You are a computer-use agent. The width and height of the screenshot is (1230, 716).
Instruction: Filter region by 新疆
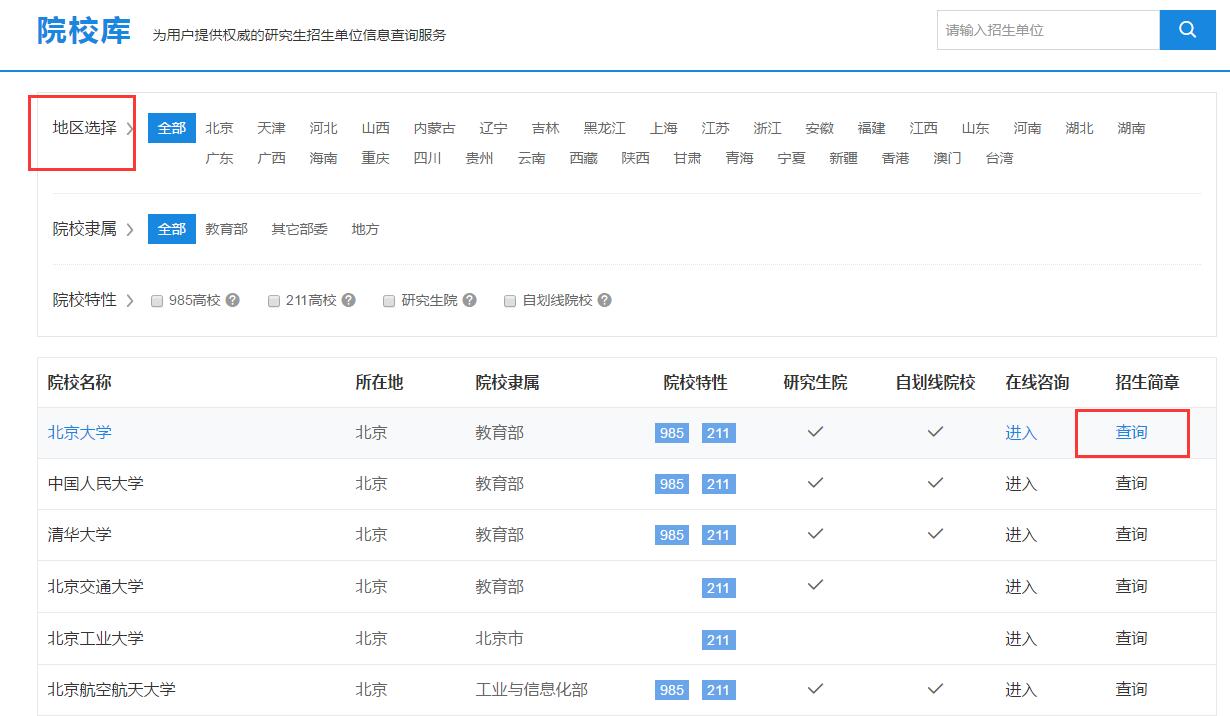pyautogui.click(x=844, y=158)
